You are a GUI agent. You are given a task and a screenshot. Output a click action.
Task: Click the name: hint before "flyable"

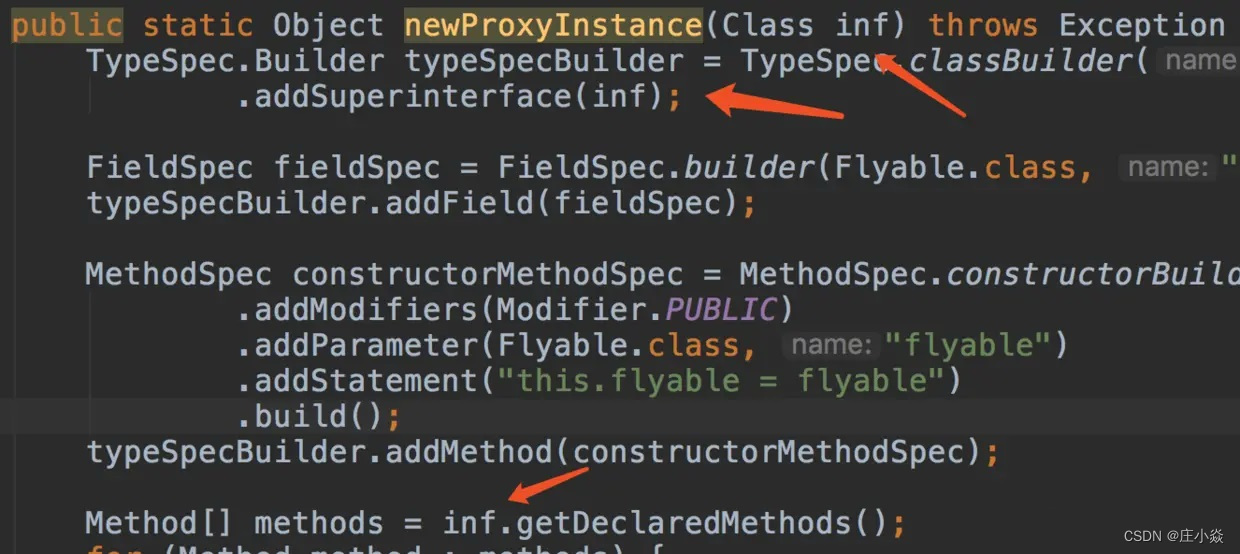click(831, 346)
